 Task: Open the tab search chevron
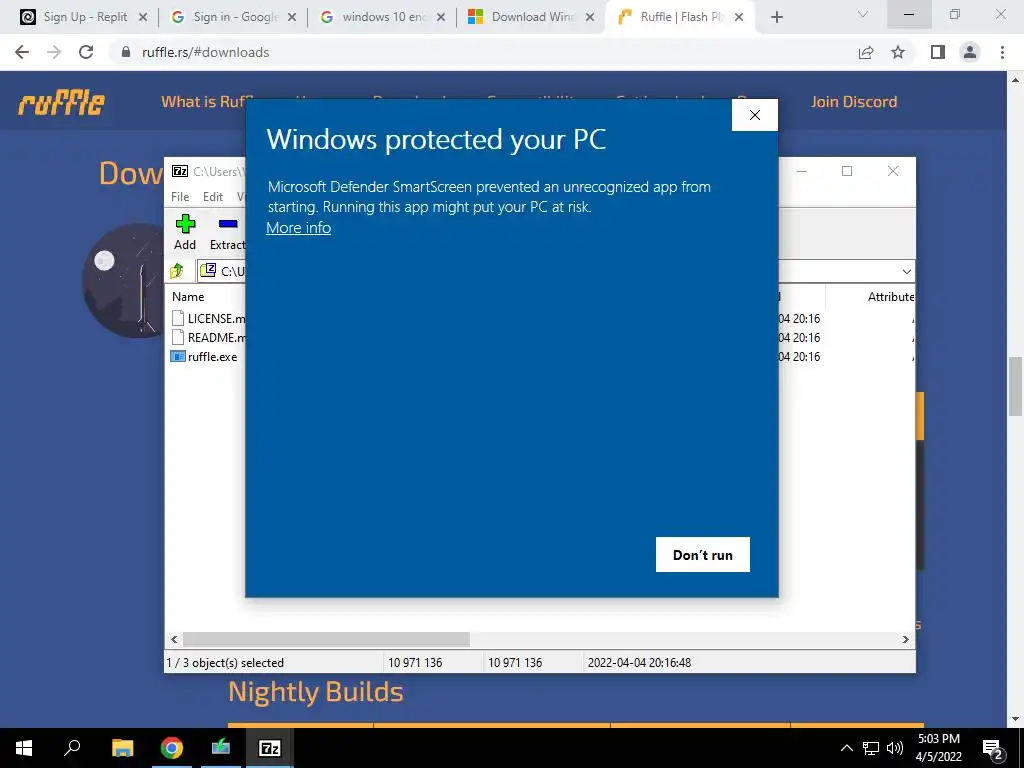click(x=863, y=14)
